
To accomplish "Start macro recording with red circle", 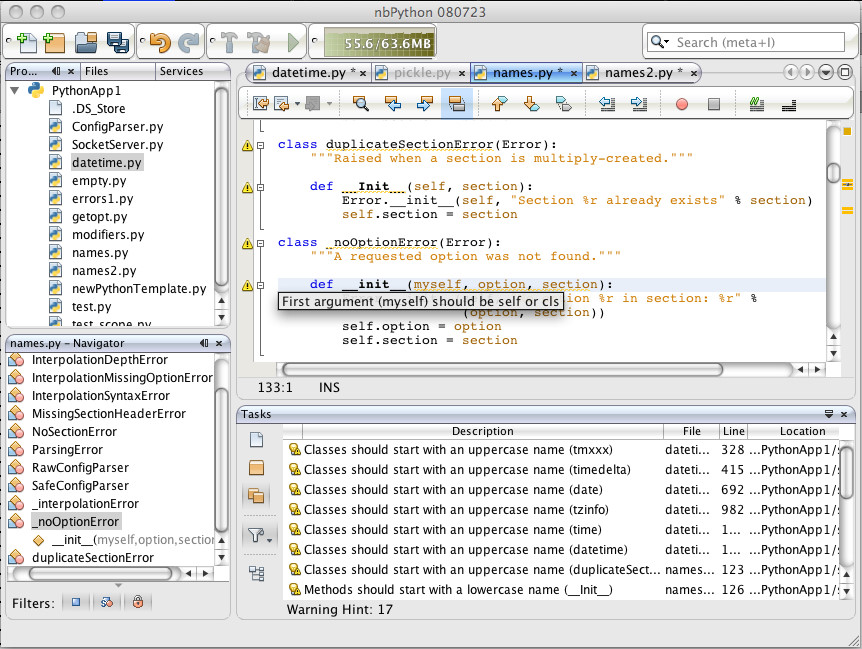I will pos(682,103).
